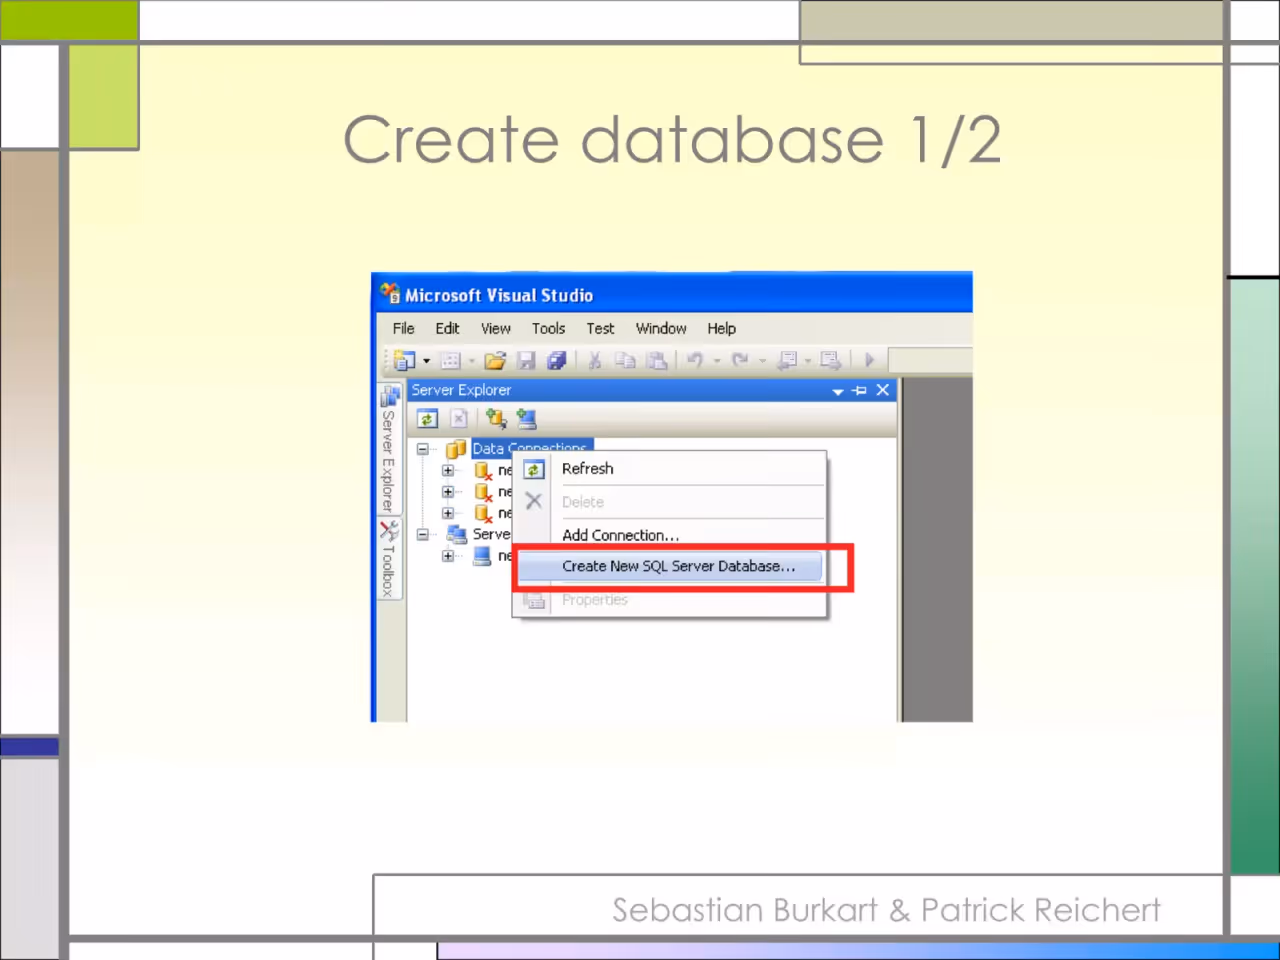This screenshot has width=1280, height=960.
Task: Choose Create New SQL Server Database...
Action: (x=669, y=566)
